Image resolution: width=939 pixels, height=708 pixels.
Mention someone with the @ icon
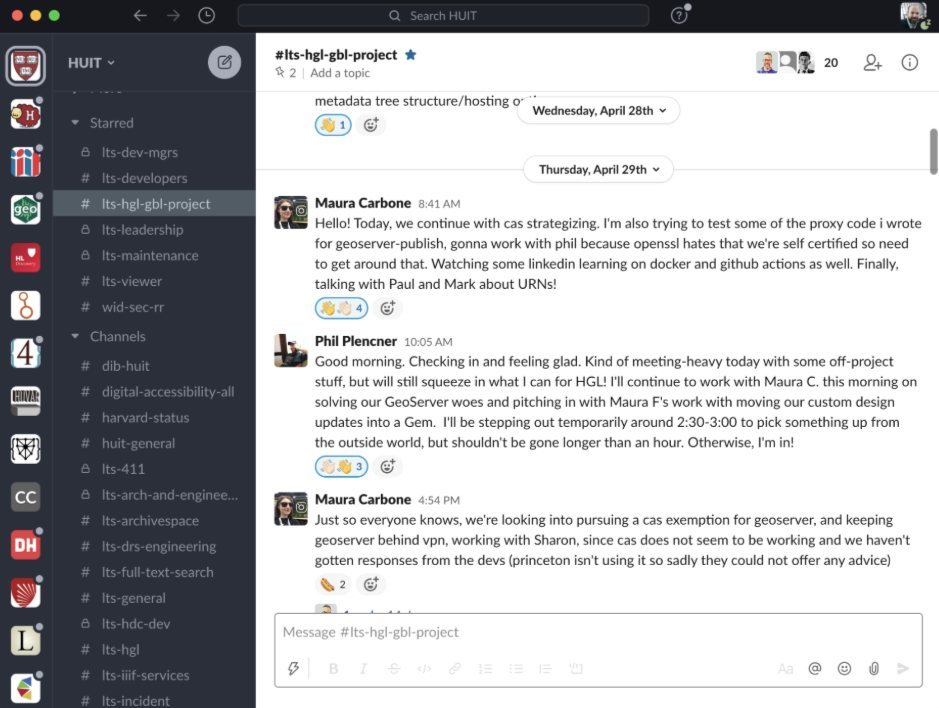pos(814,668)
